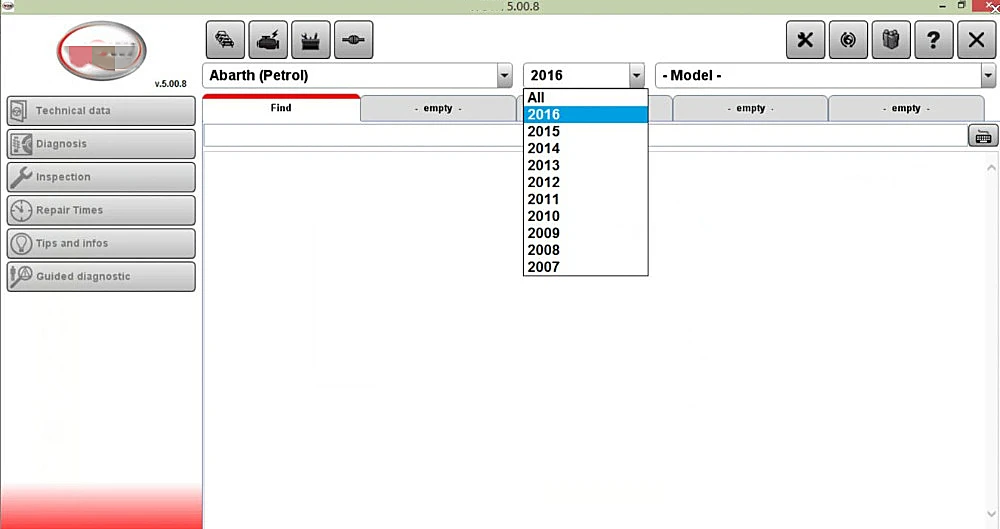Viewport: 1000px width, 529px height.
Task: Select 2015 in the year list
Action: tap(585, 131)
